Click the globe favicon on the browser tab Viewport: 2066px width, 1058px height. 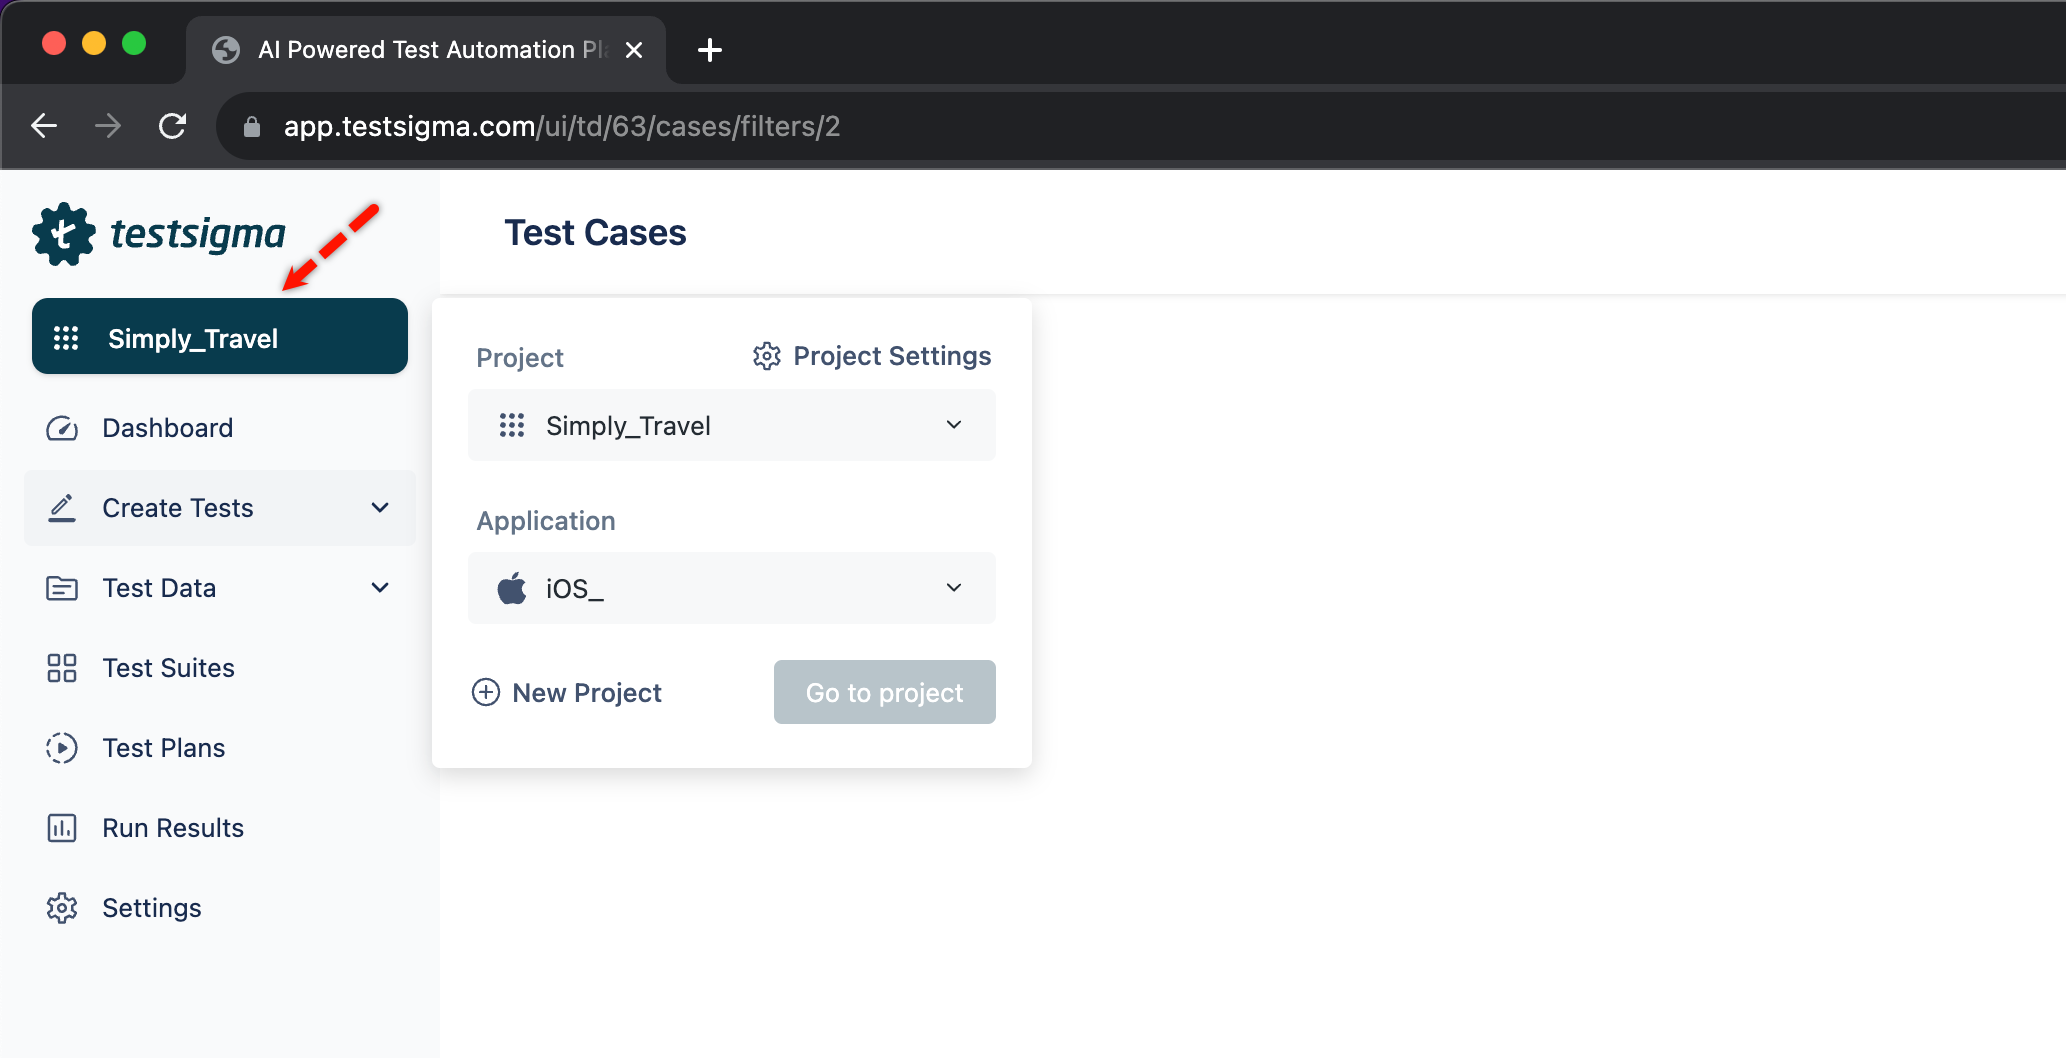coord(226,50)
